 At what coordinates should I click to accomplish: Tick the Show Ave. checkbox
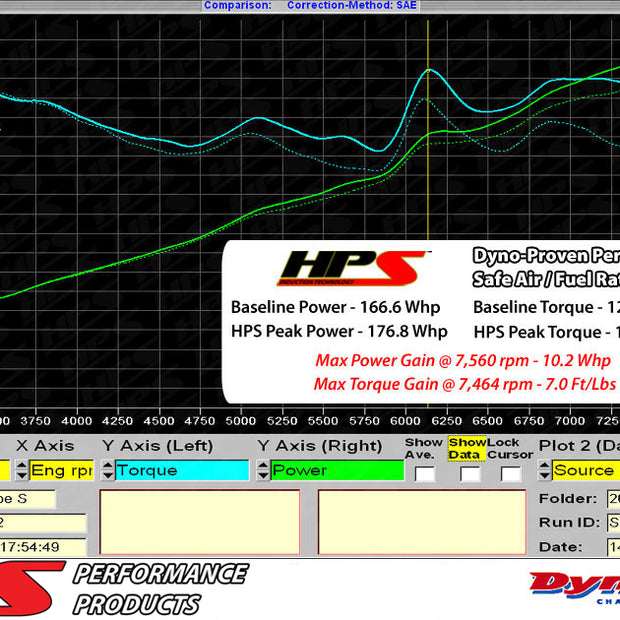[x=425, y=474]
